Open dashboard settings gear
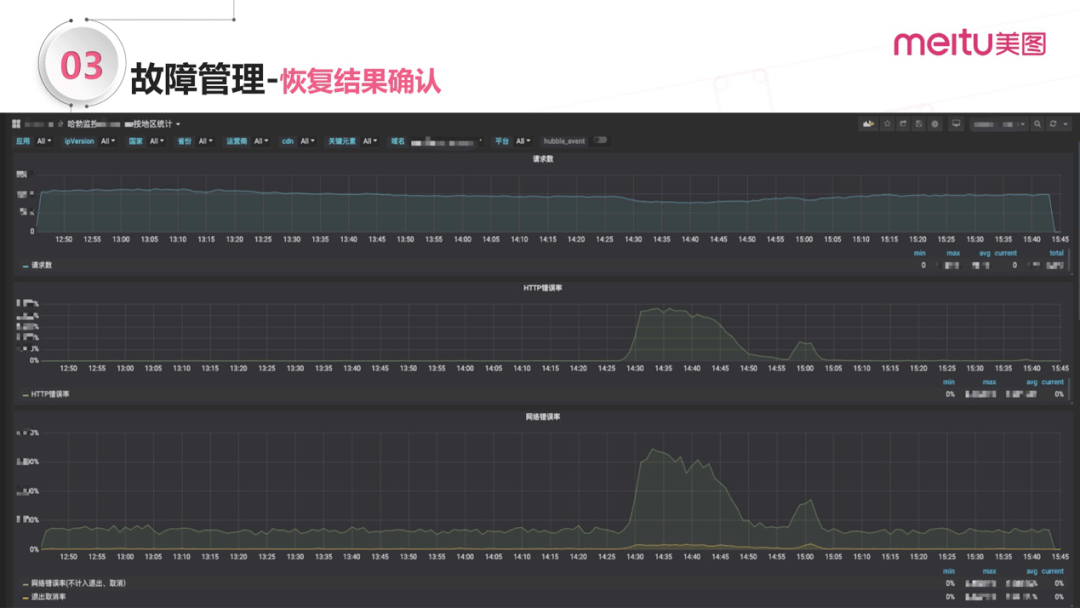This screenshot has height=608, width=1080. tap(935, 124)
